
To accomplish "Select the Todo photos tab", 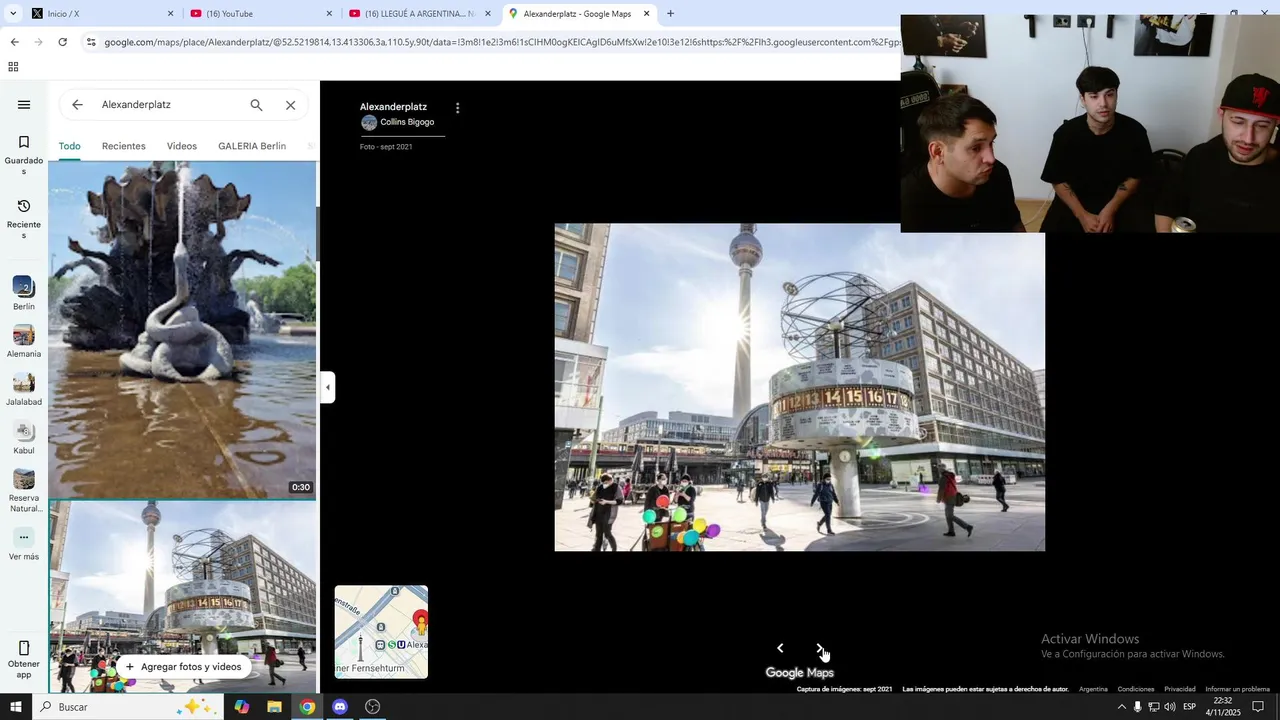I will 69,146.
